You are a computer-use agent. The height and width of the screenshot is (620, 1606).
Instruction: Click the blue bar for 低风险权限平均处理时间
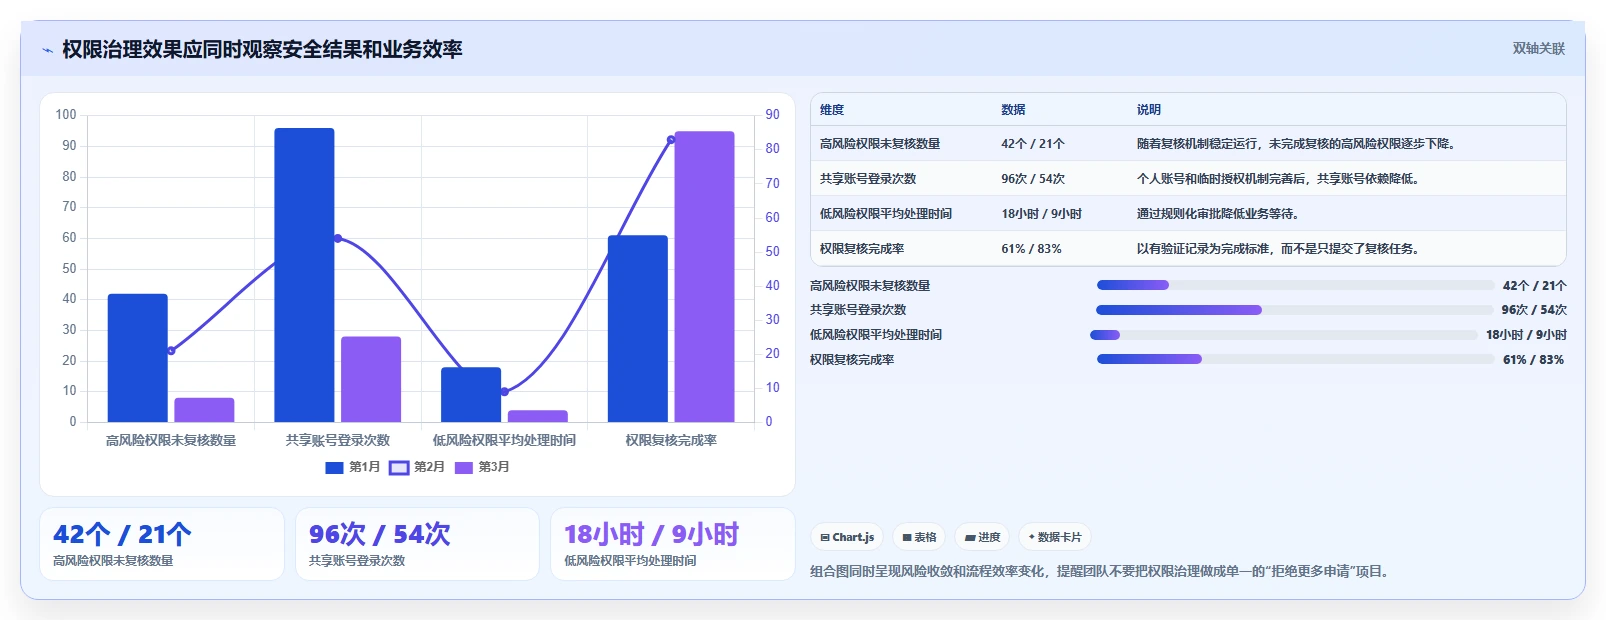pos(471,395)
